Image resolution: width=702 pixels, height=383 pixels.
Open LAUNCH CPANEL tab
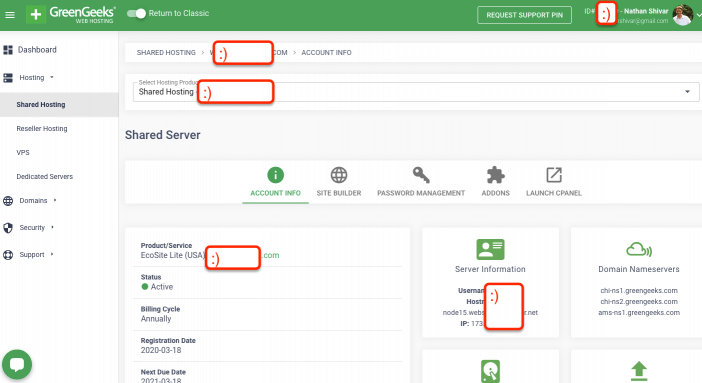(554, 193)
